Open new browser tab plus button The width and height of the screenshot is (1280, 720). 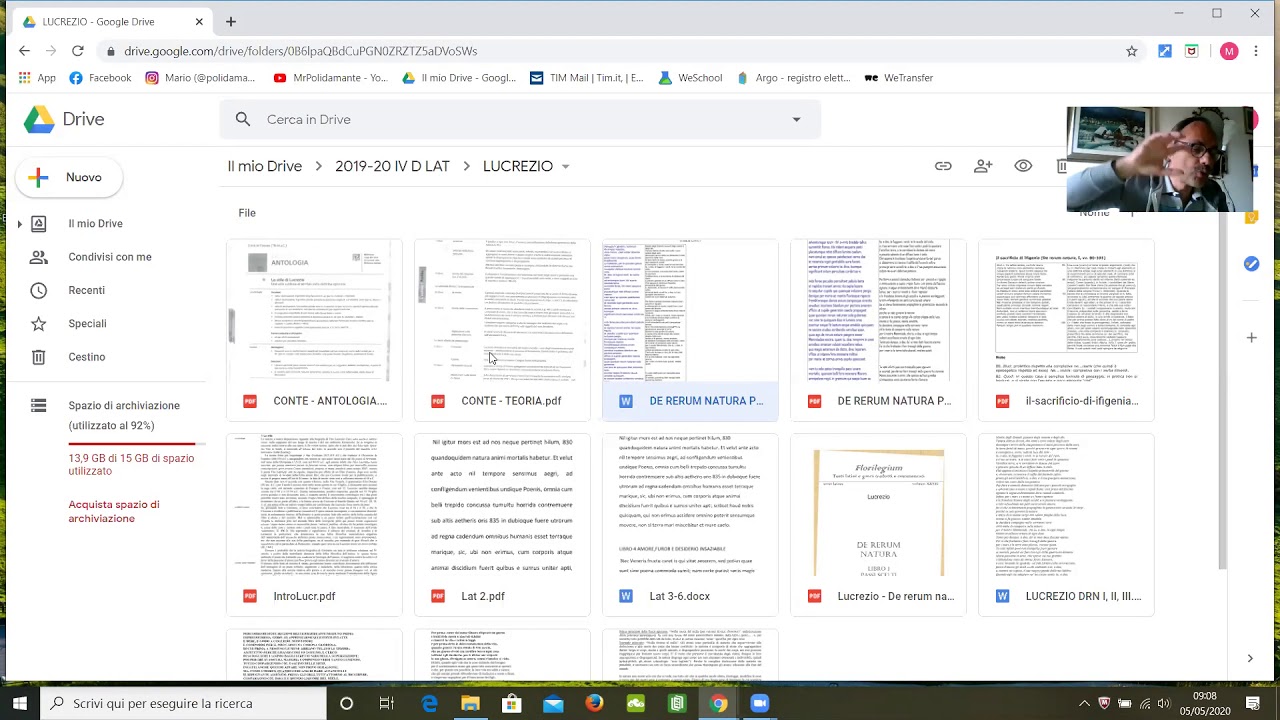click(x=231, y=21)
